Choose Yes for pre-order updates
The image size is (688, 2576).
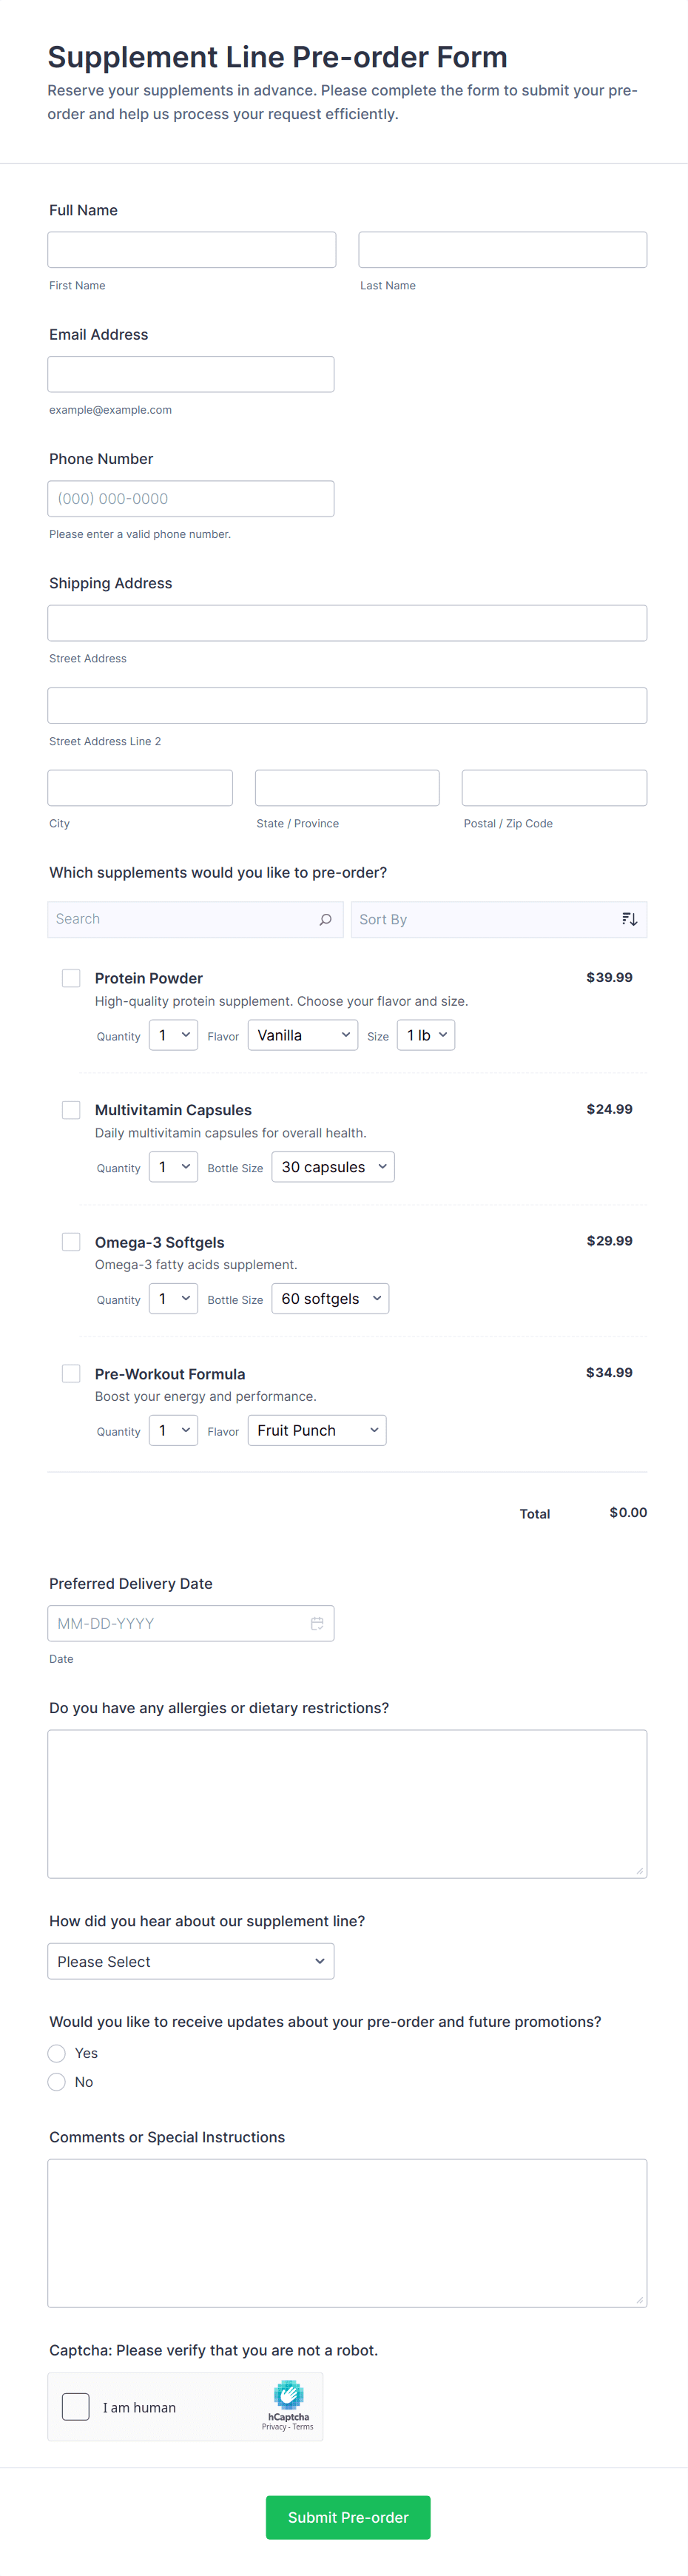pos(57,2054)
